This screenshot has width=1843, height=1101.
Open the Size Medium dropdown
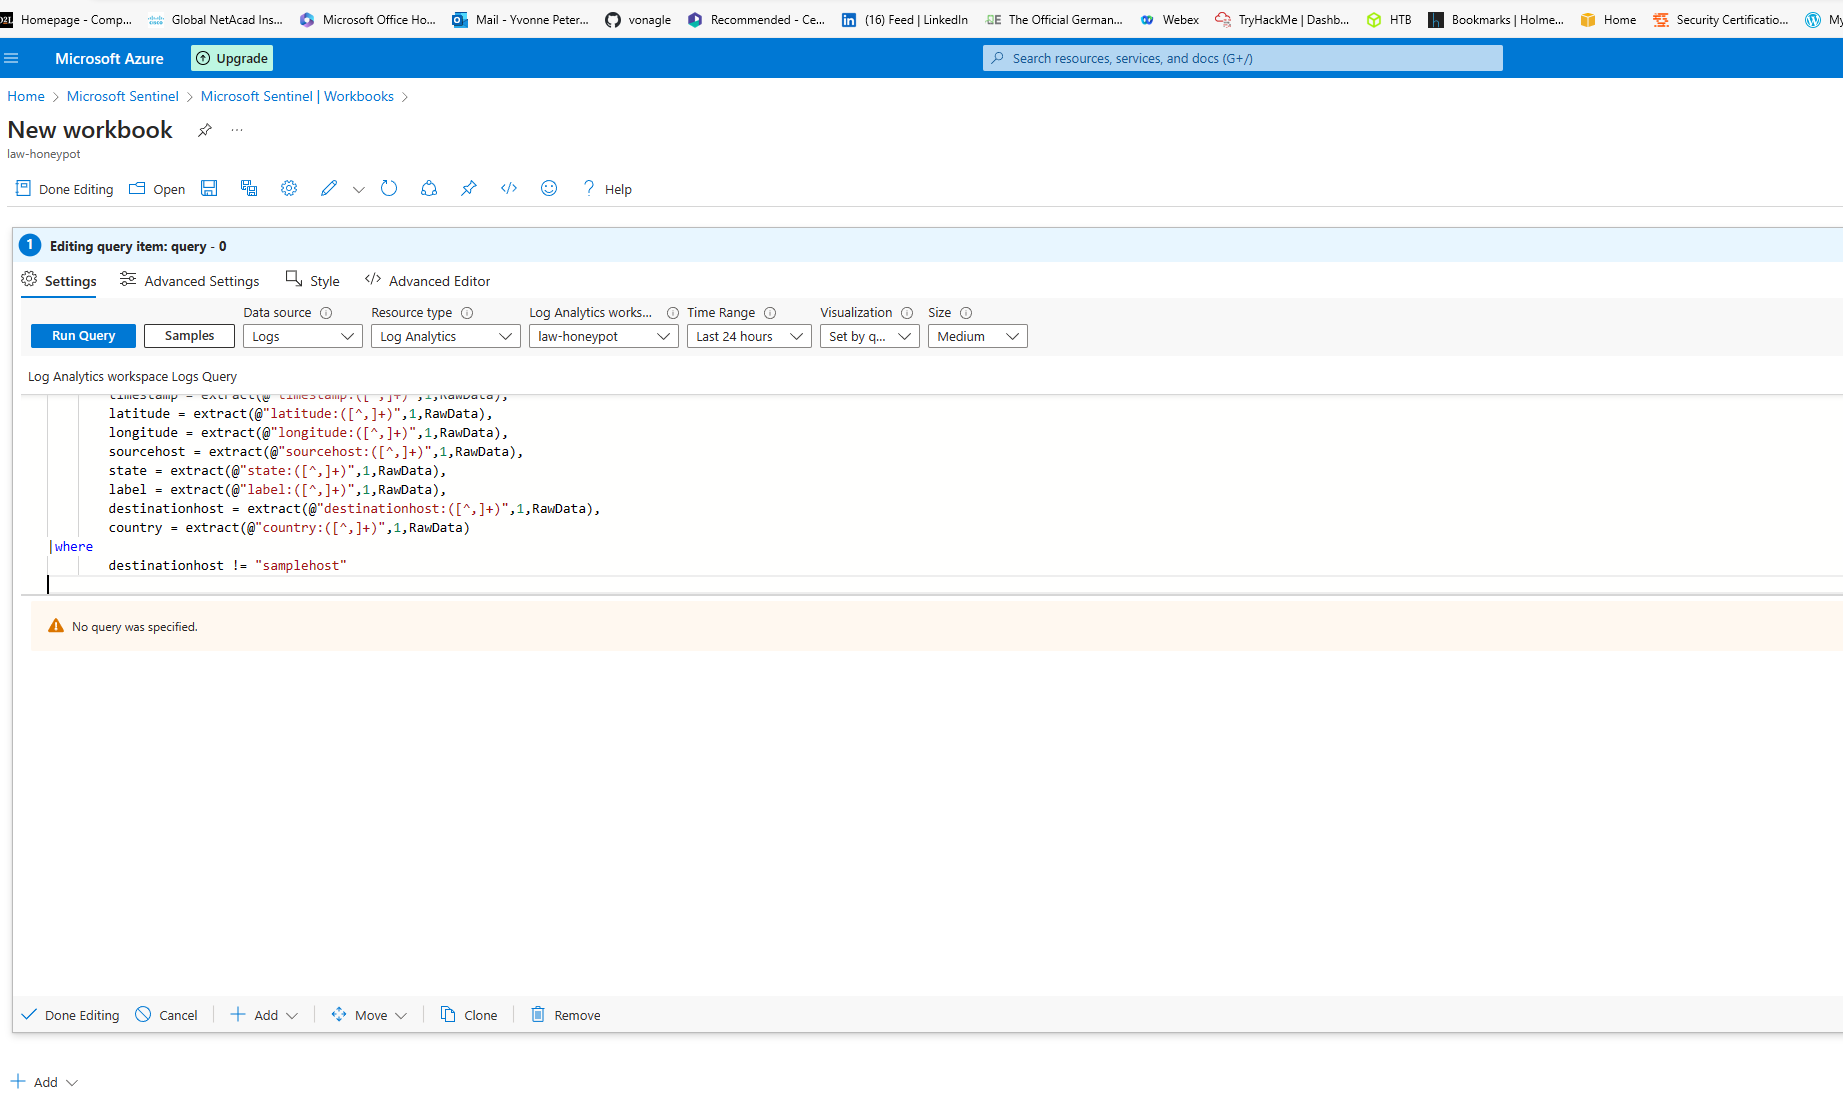tap(978, 336)
